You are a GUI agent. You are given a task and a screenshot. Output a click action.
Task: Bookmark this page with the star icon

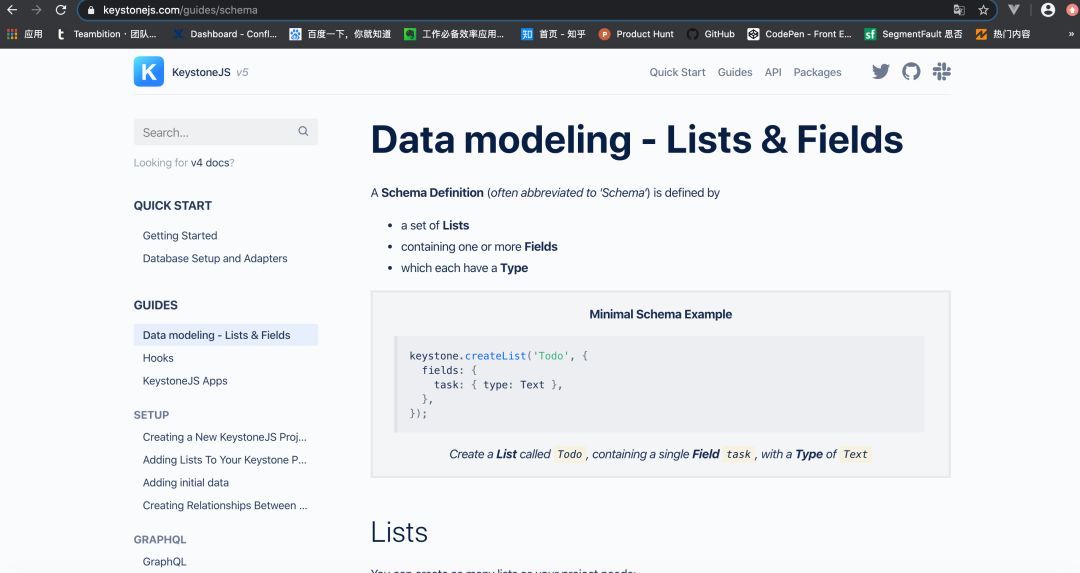click(x=983, y=10)
